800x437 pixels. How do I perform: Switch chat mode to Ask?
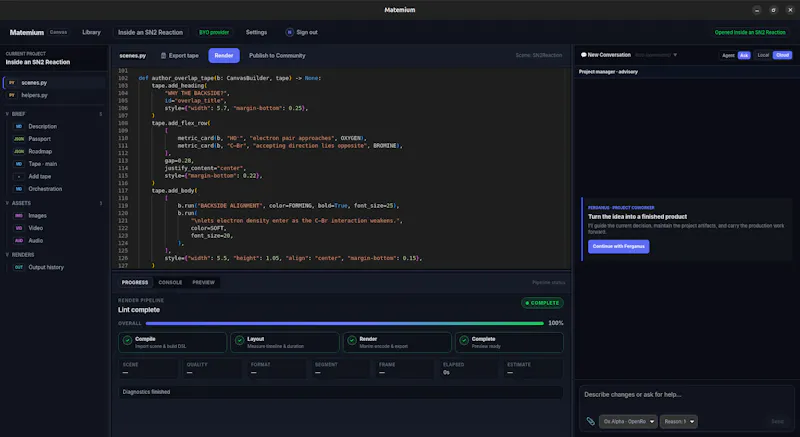tap(744, 55)
